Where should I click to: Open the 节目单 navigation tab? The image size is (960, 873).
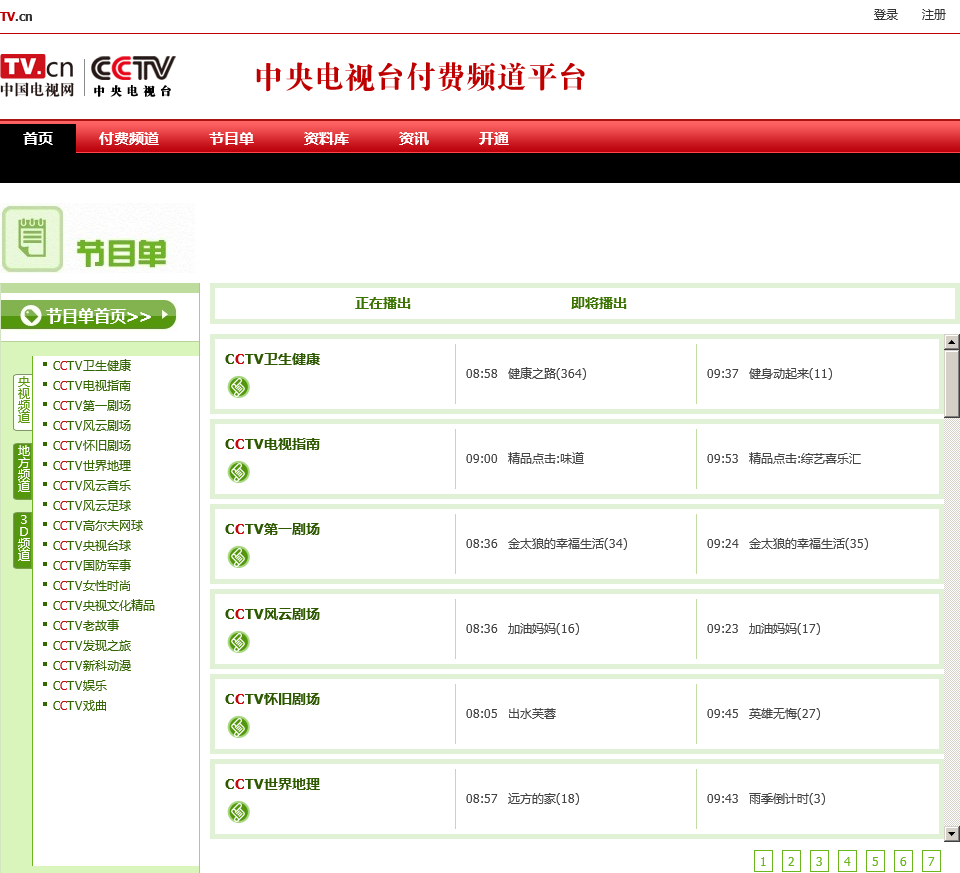231,138
